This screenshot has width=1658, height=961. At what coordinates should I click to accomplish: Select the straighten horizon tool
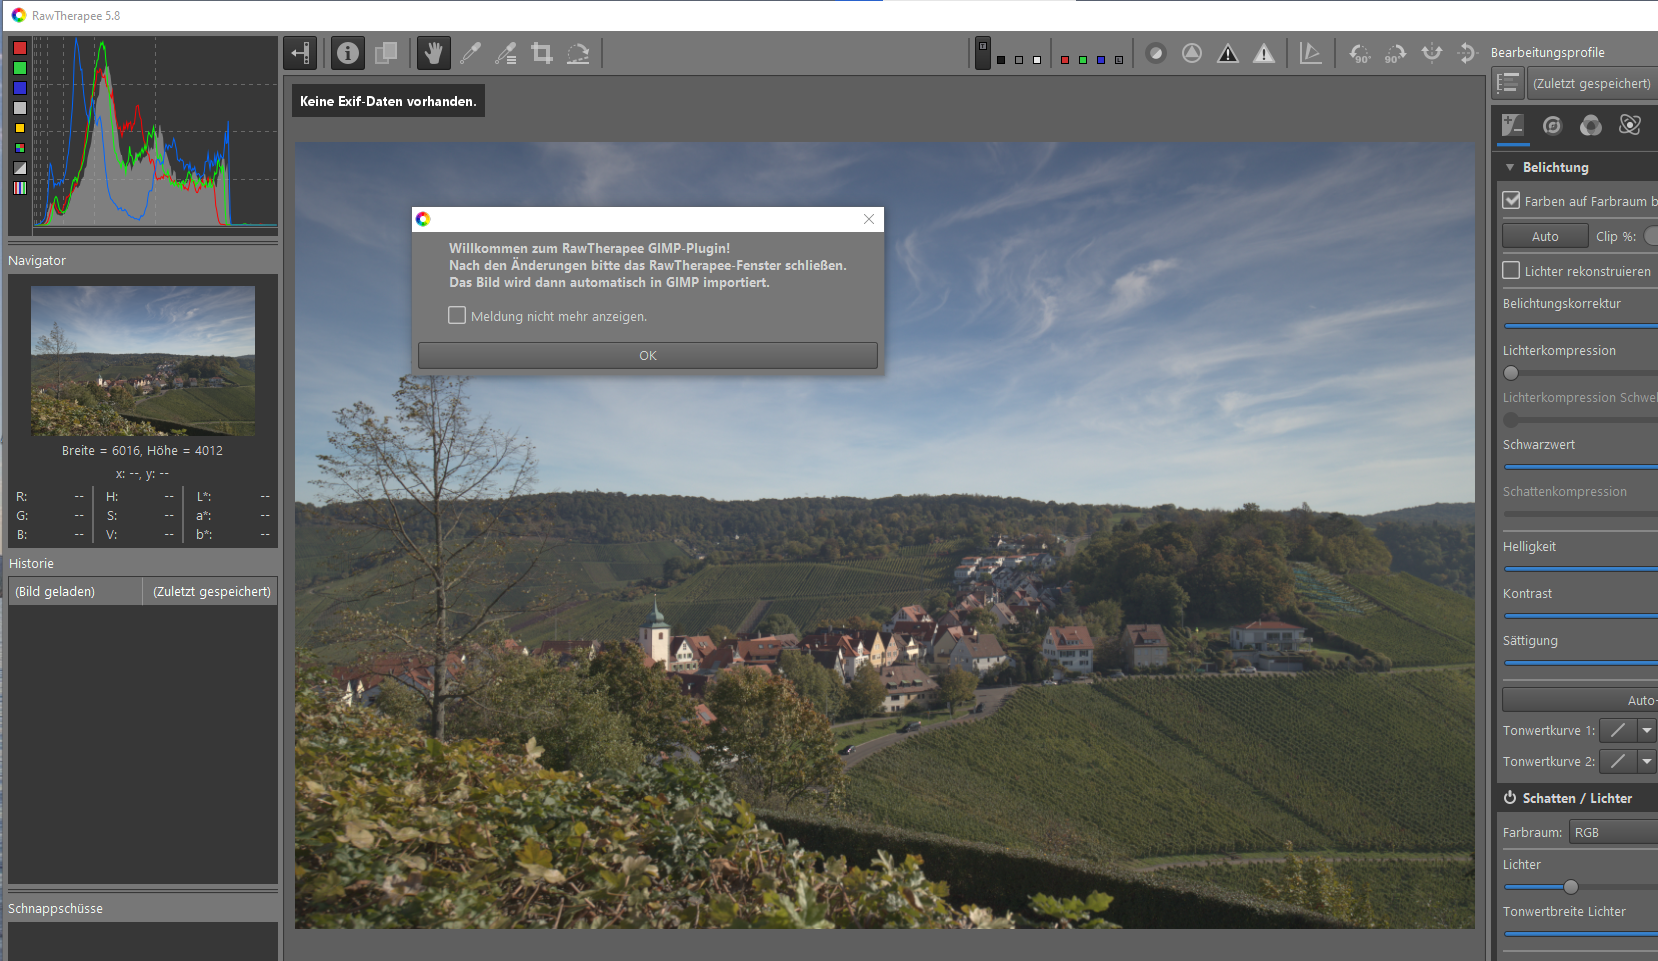[x=578, y=54]
